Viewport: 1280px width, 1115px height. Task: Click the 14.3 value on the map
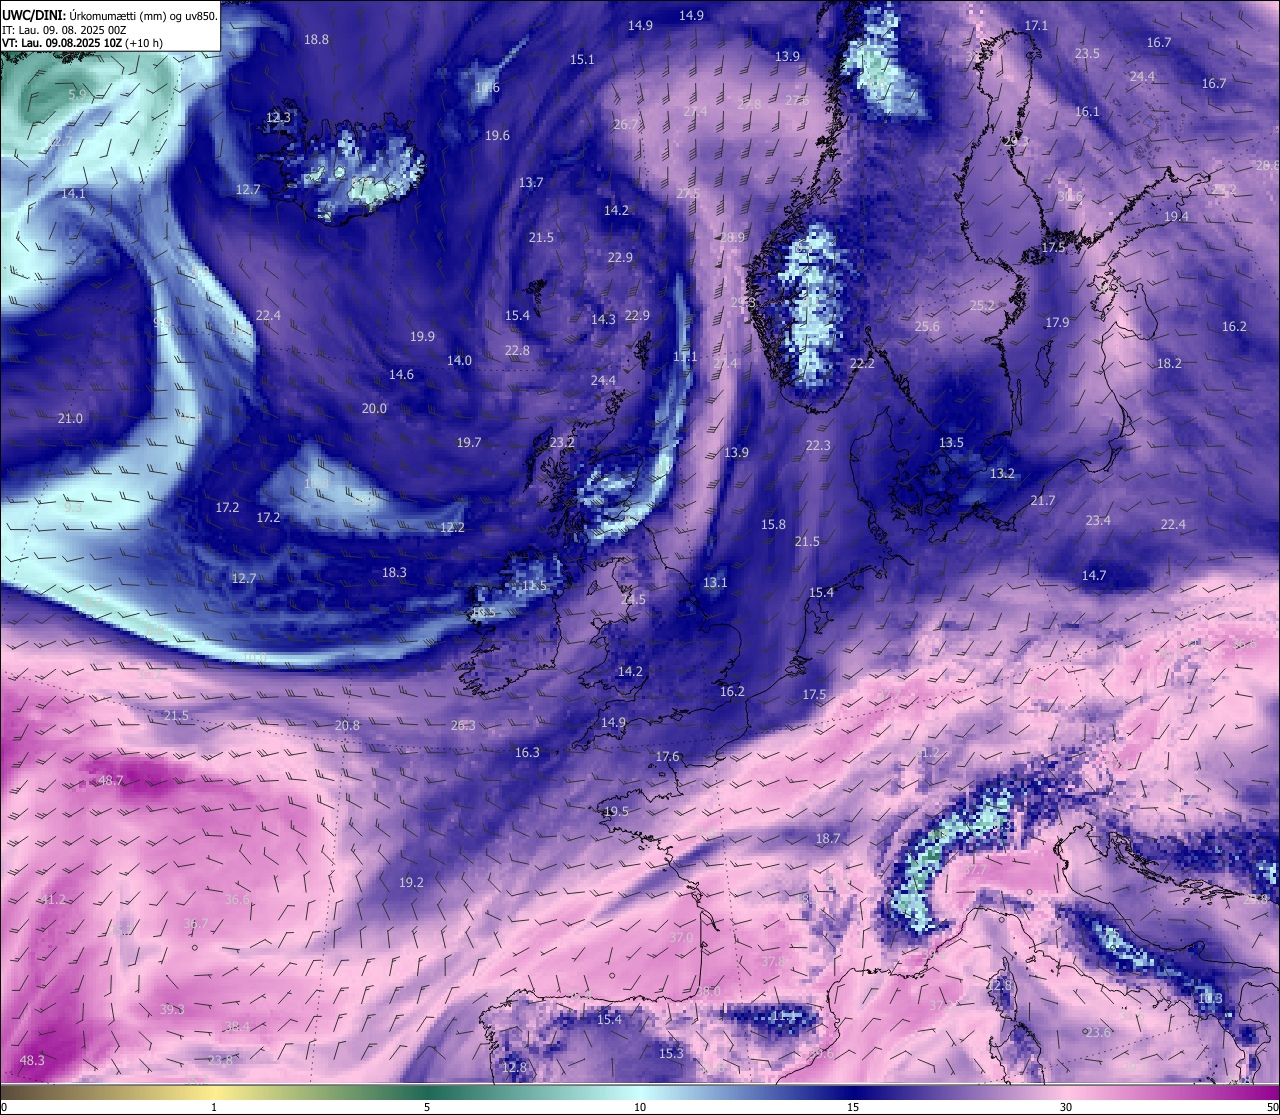(603, 319)
